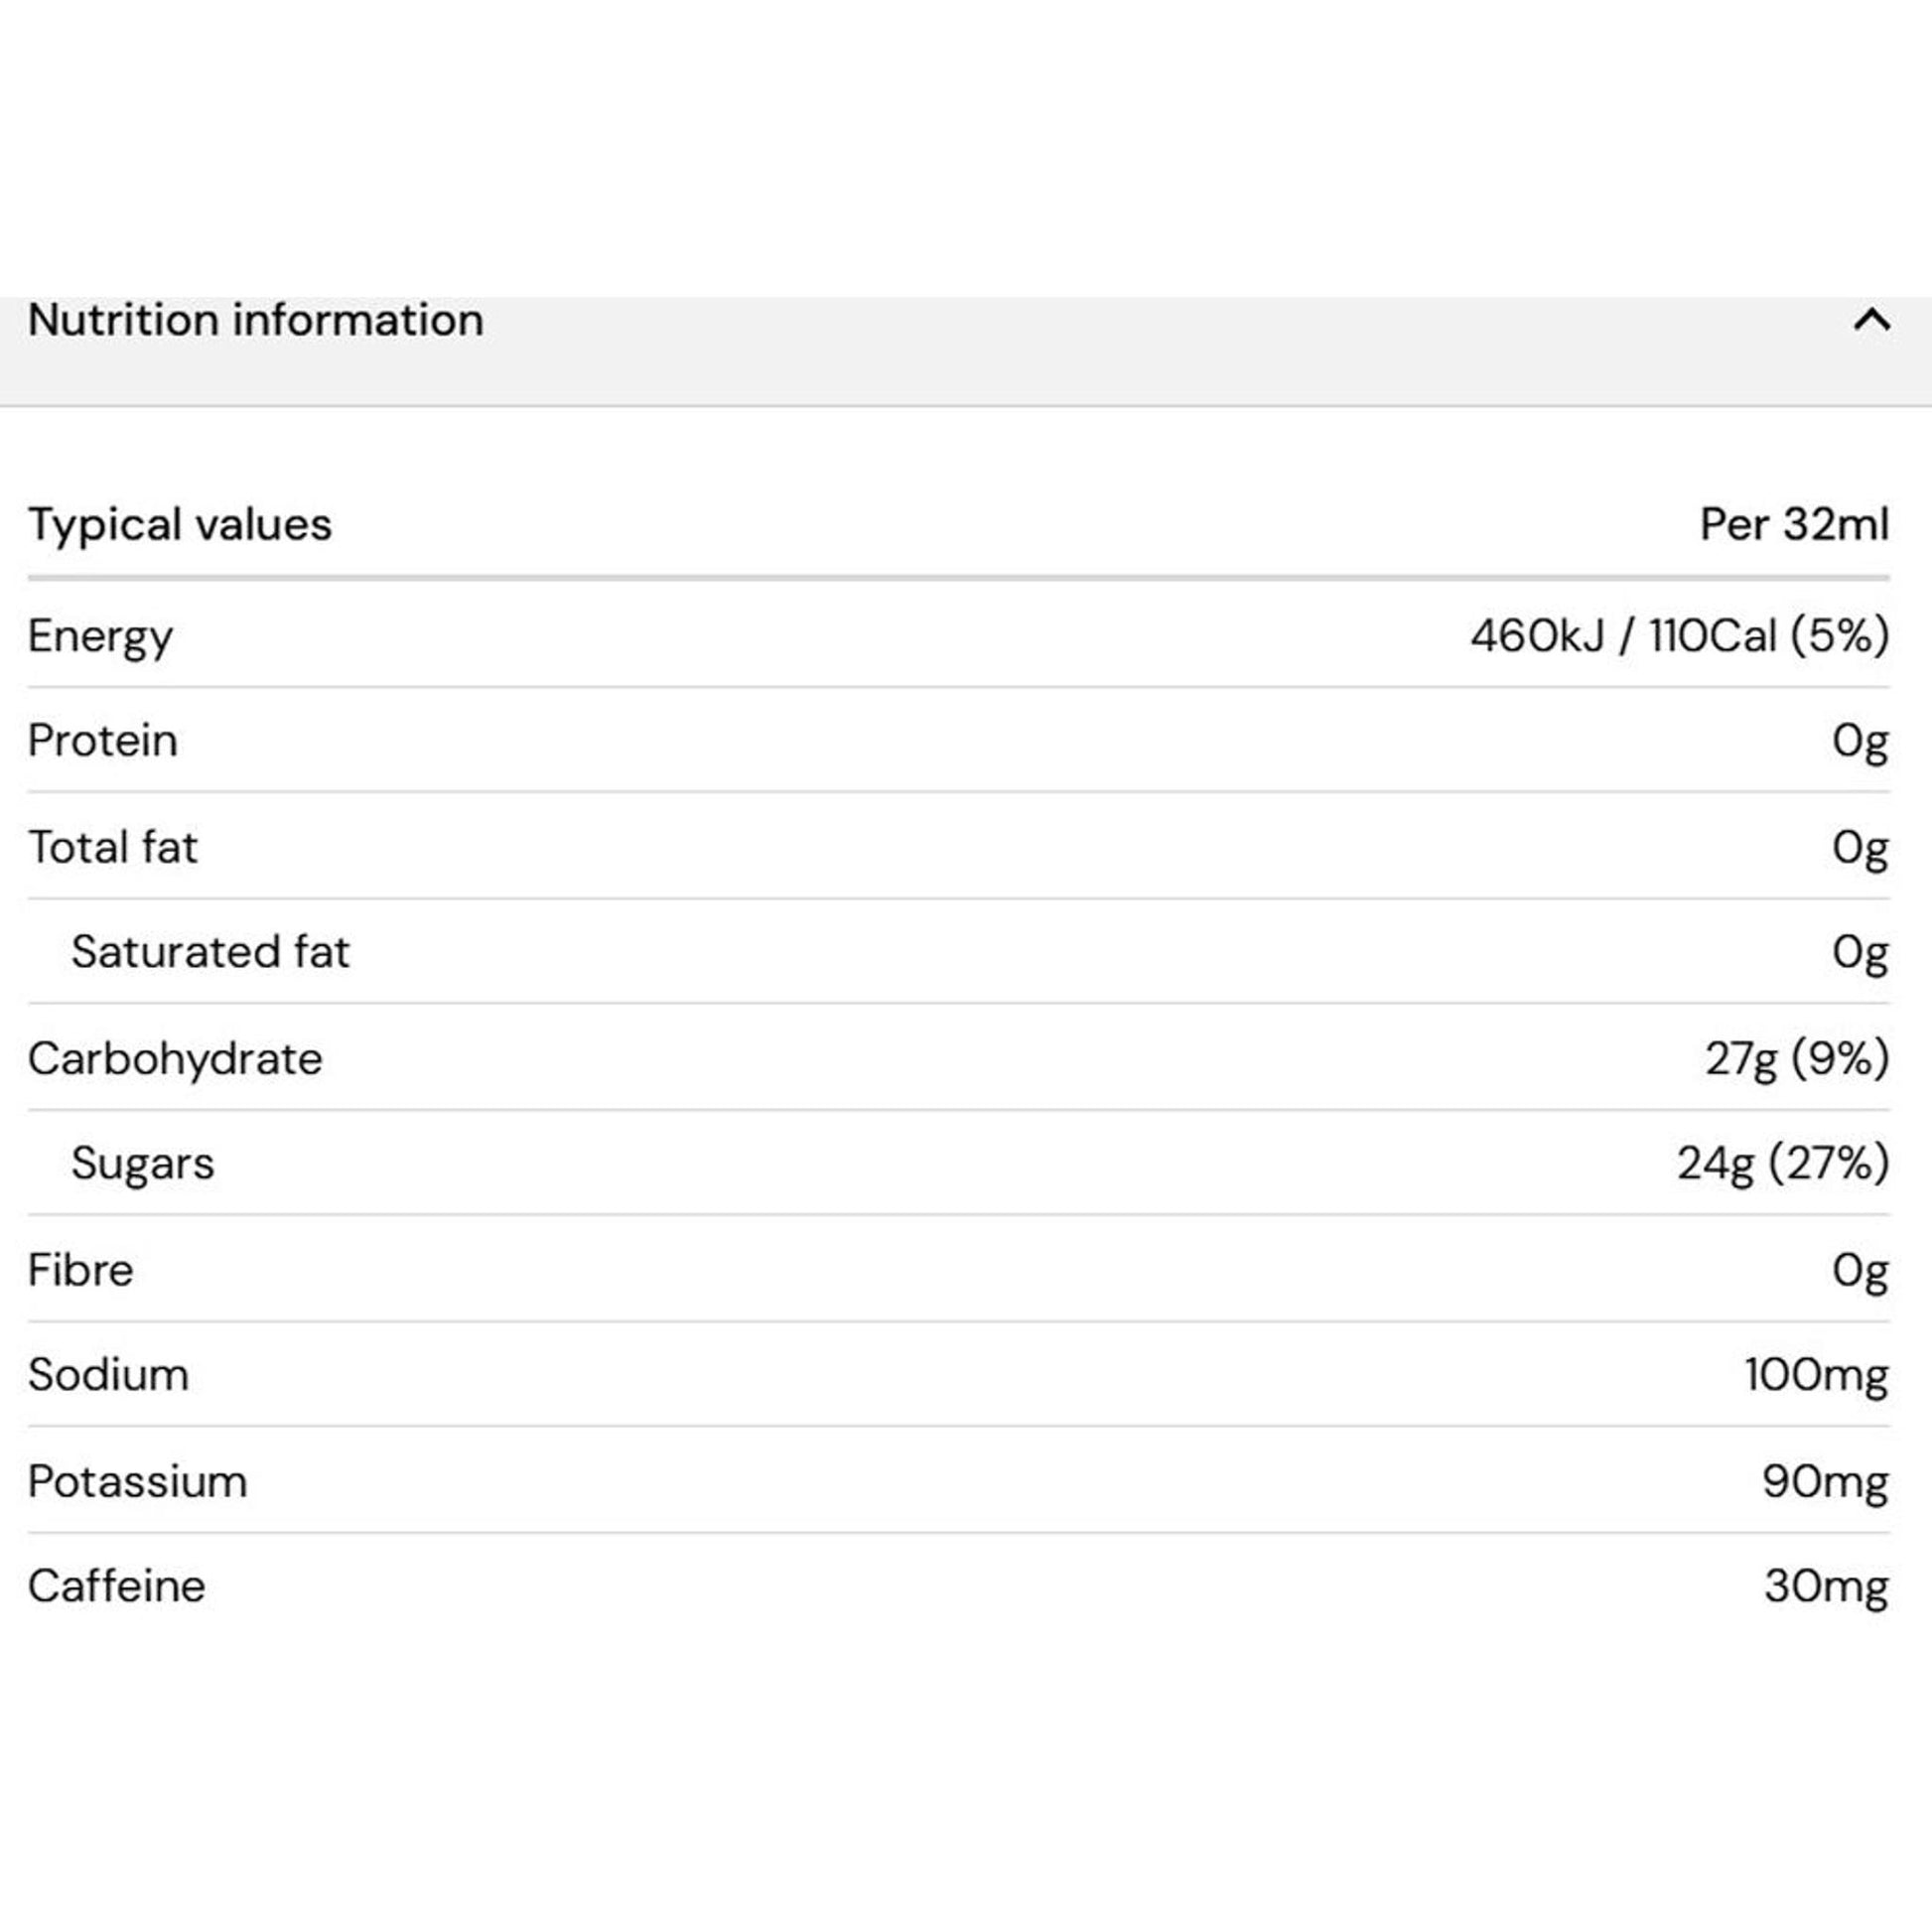Click the 24g (27%) sugars value
Viewport: 1932px width, 1932px height.
[x=1784, y=1163]
